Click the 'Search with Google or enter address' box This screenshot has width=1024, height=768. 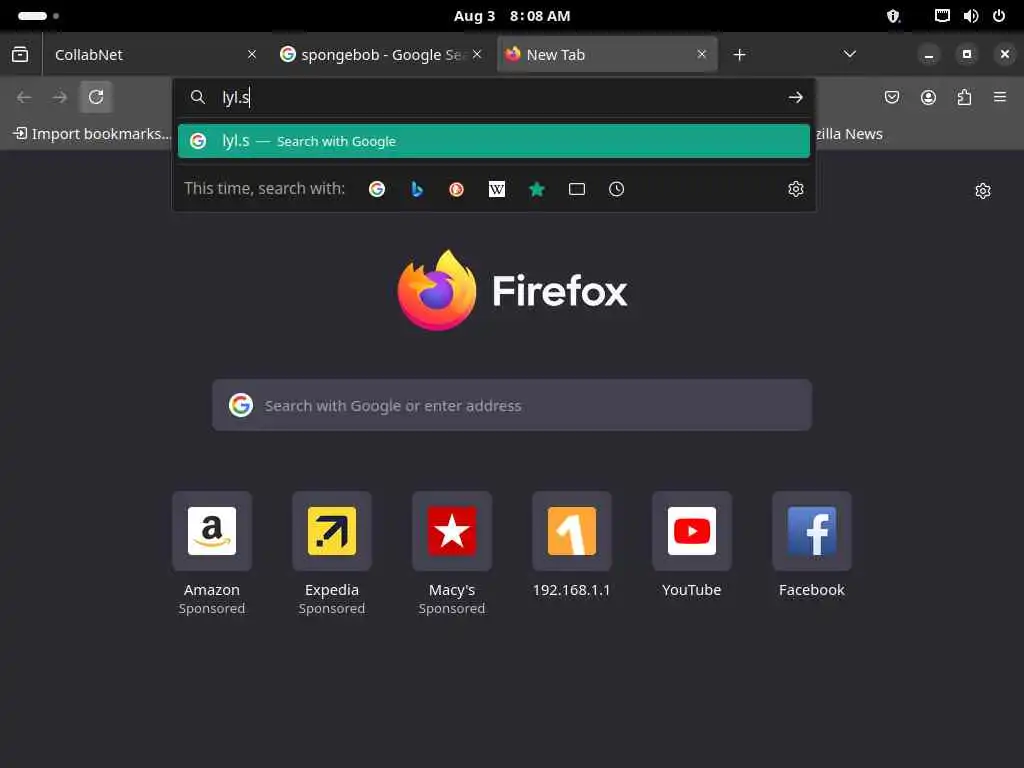[x=512, y=406]
